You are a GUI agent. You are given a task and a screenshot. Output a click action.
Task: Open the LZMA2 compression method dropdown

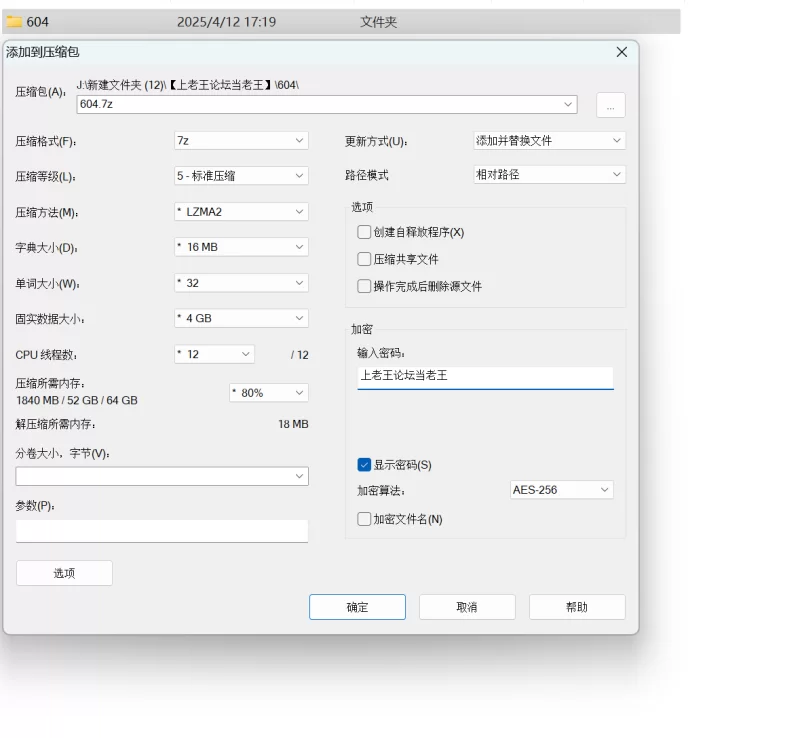coord(241,212)
